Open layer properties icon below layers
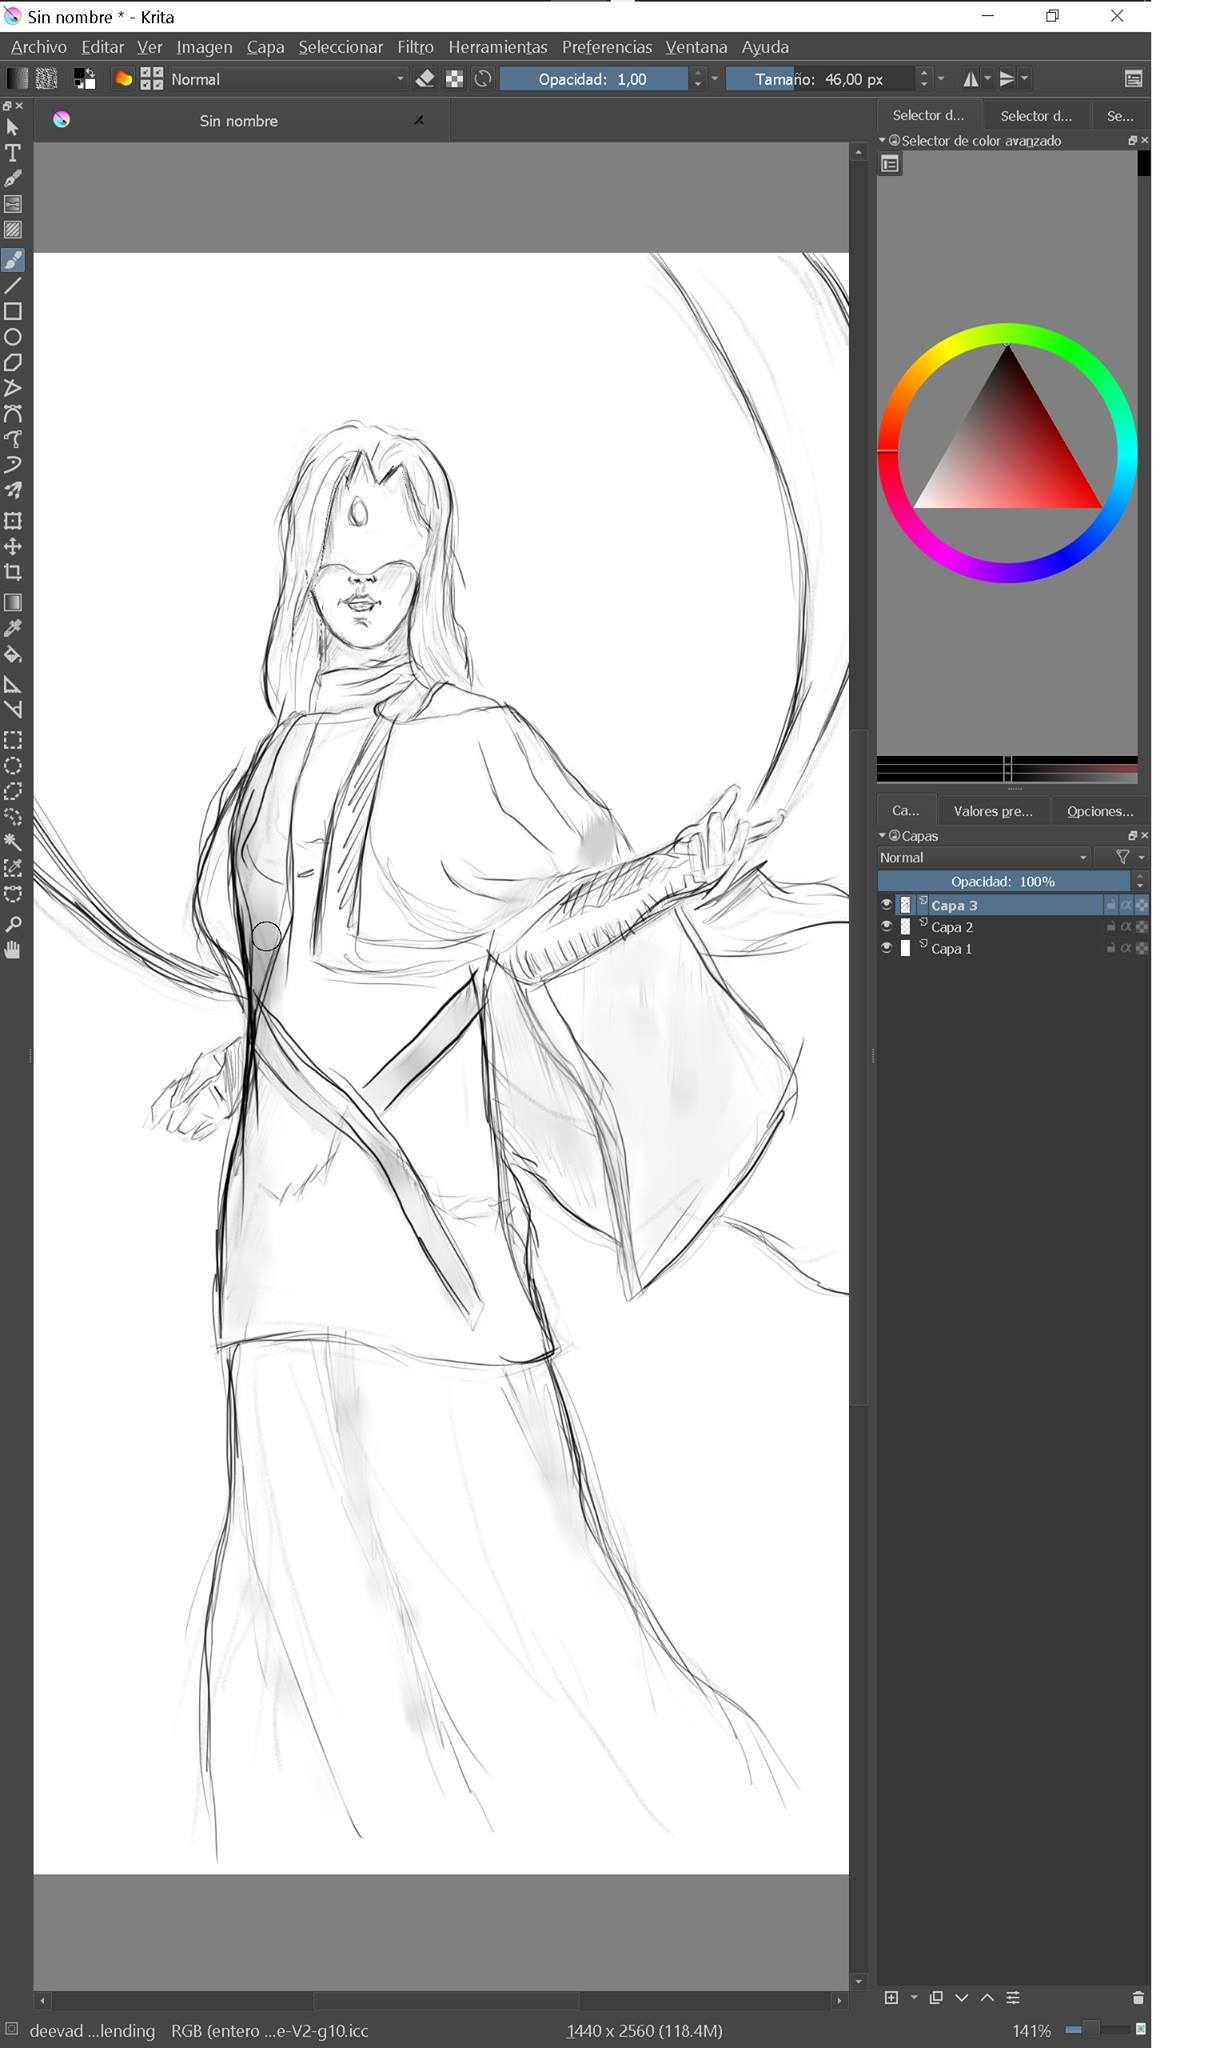1228x2048 pixels. (1013, 1997)
